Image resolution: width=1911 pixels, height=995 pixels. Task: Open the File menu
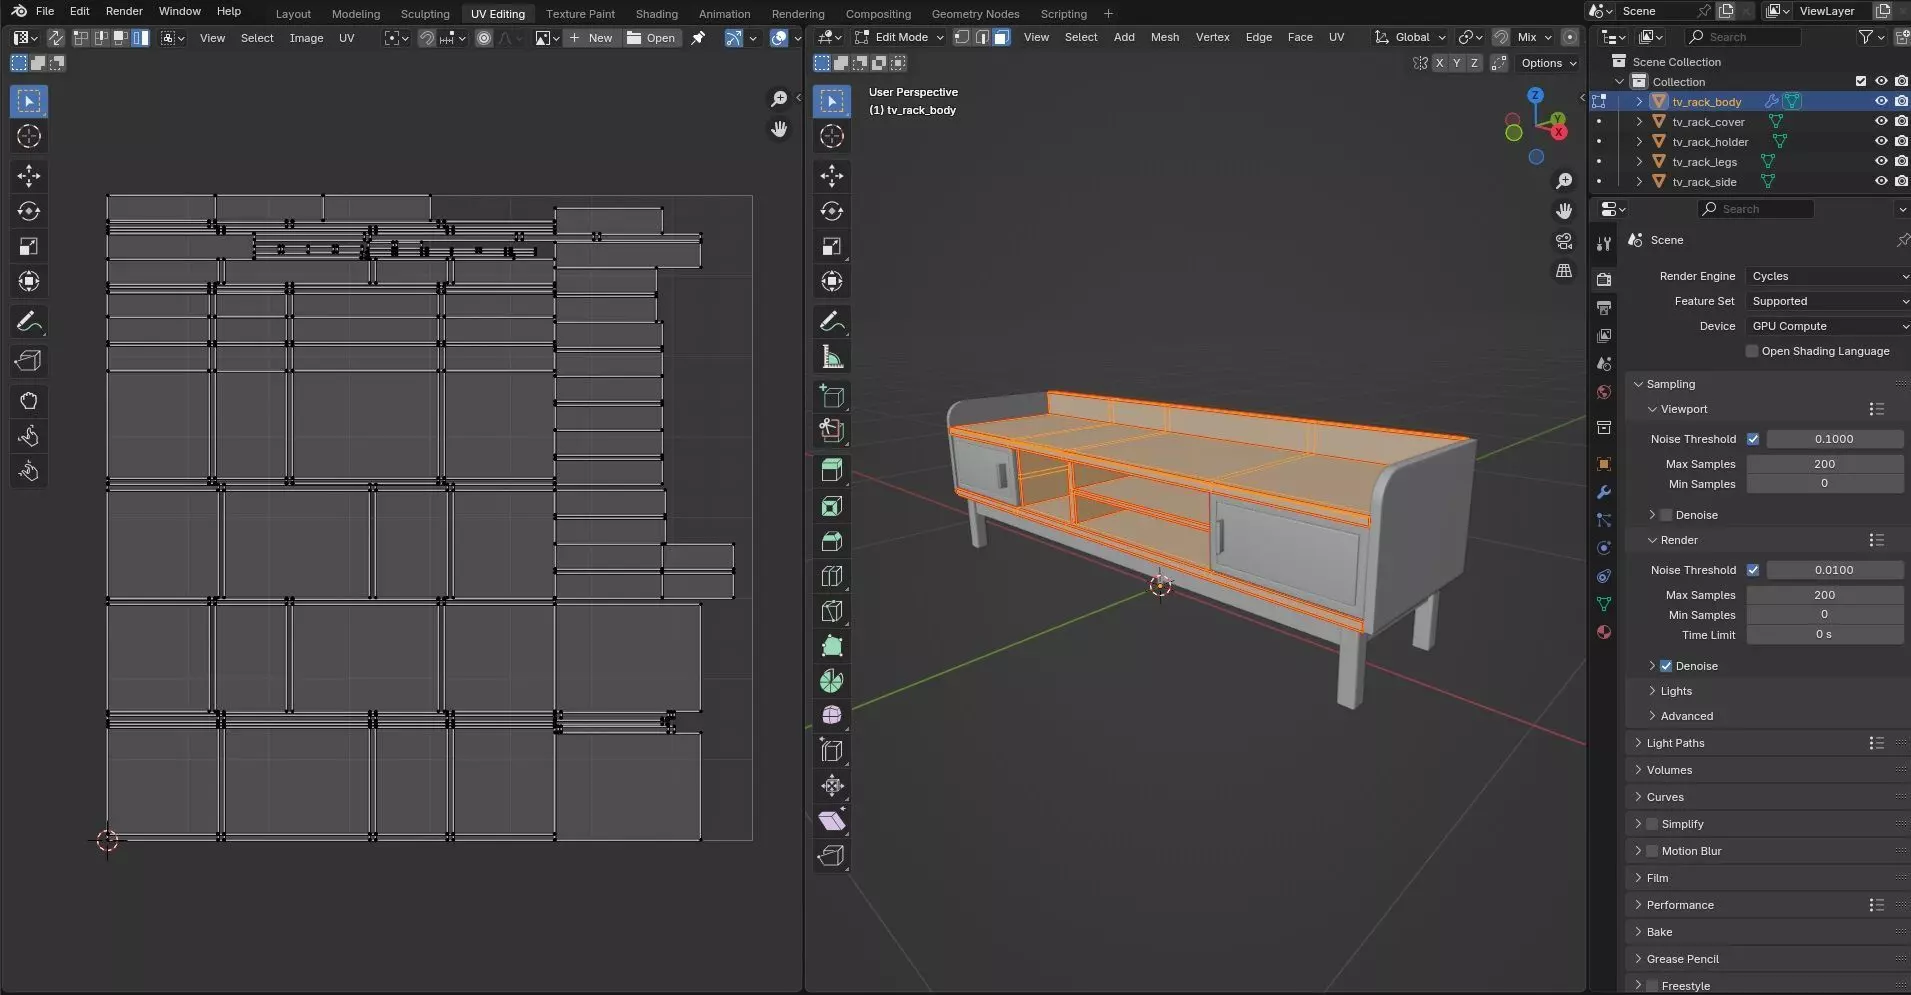[x=45, y=11]
